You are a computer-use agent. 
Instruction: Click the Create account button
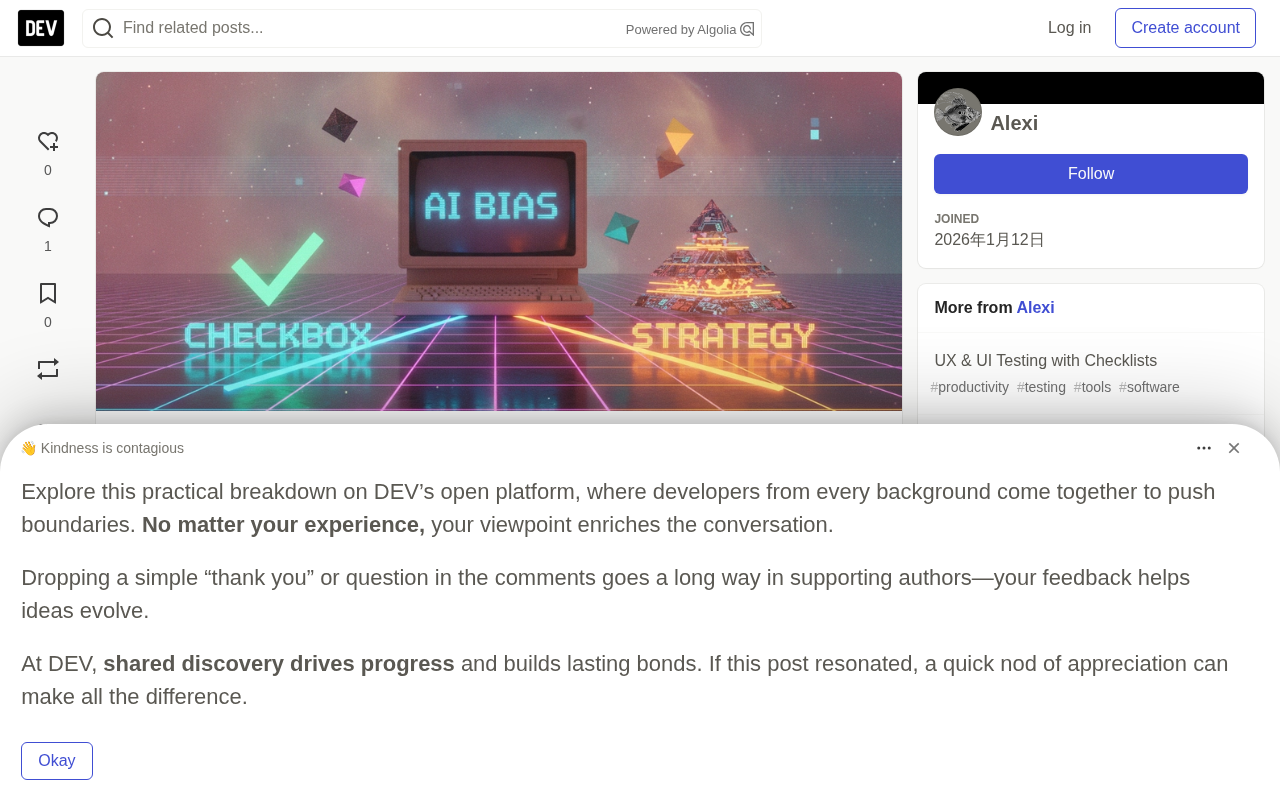coord(1185,28)
